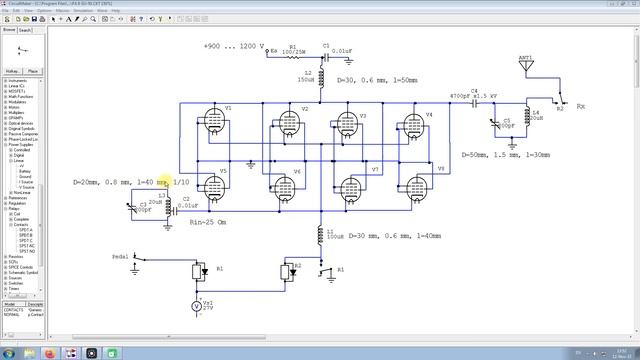Switch to the Browse tab
640x360 pixels.
pyautogui.click(x=9, y=30)
